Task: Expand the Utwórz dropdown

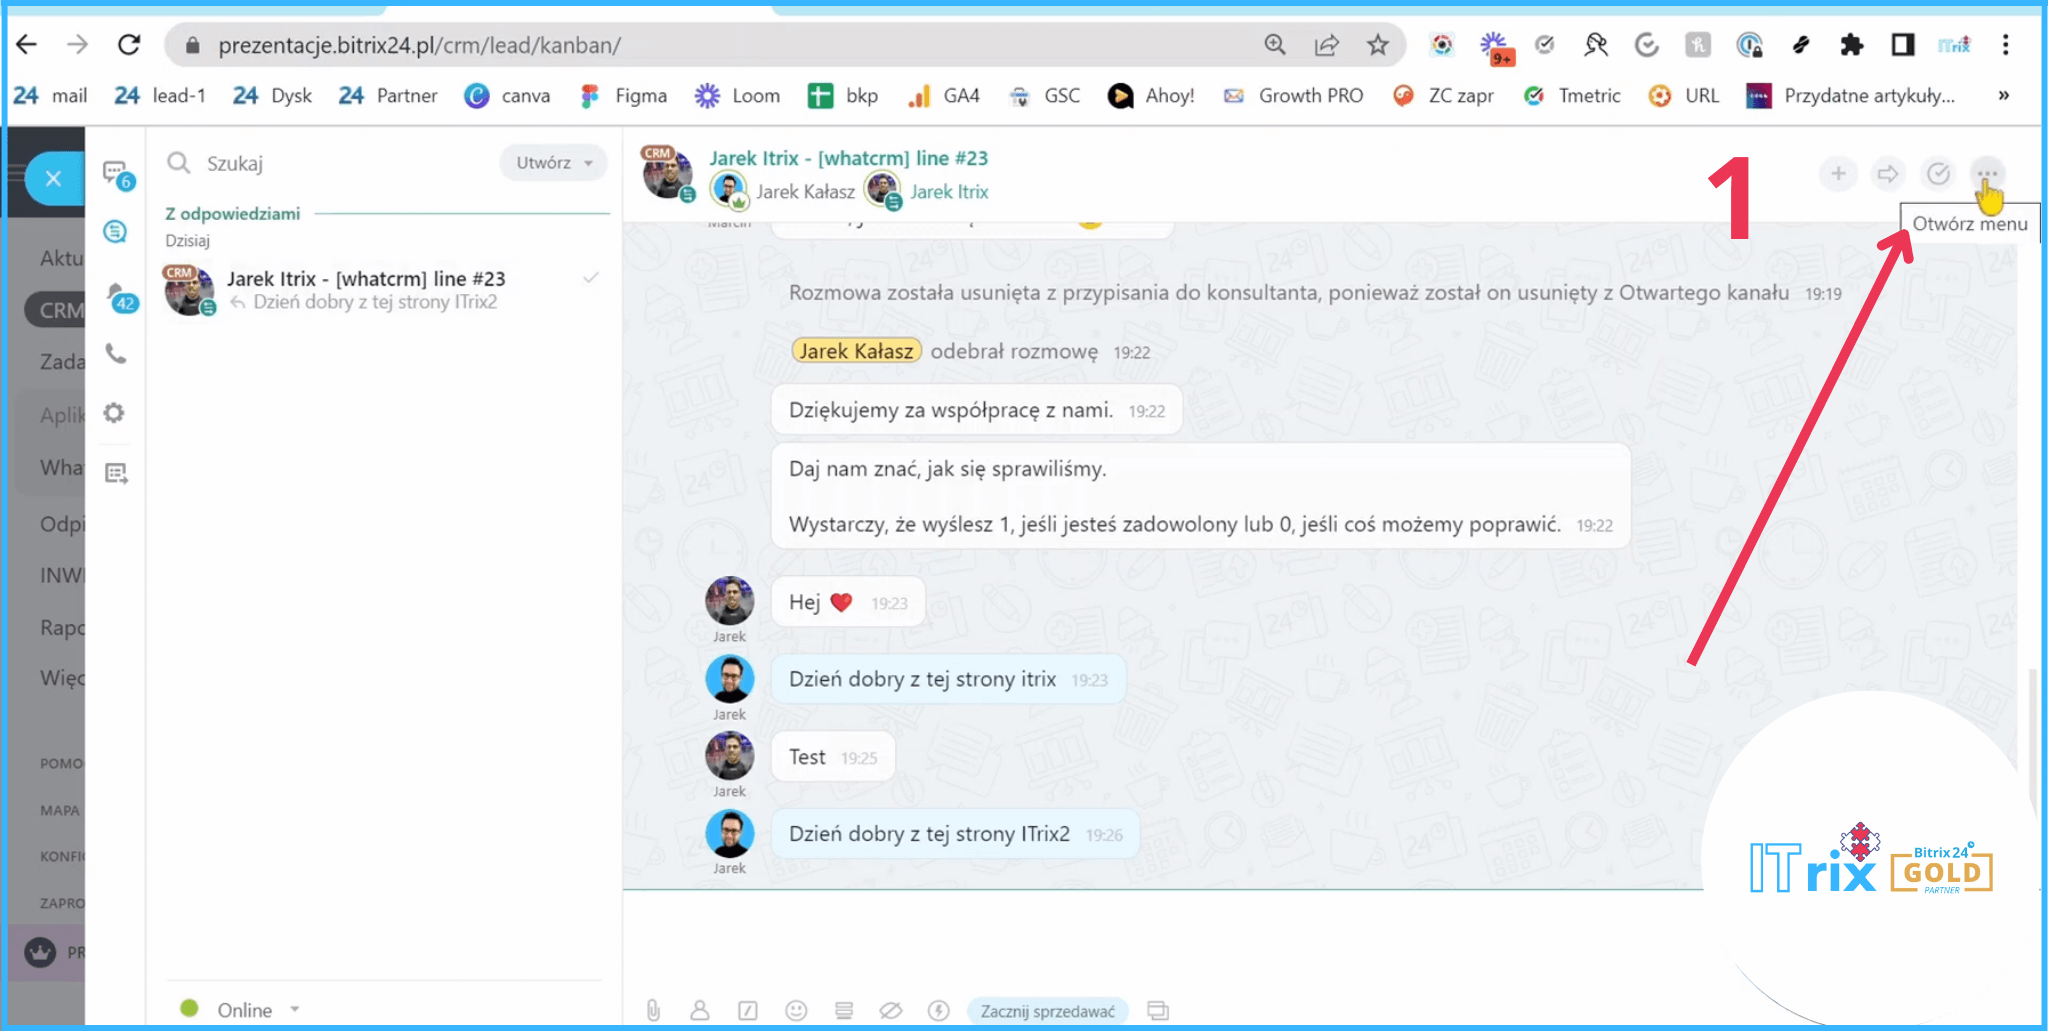Action: click(553, 163)
